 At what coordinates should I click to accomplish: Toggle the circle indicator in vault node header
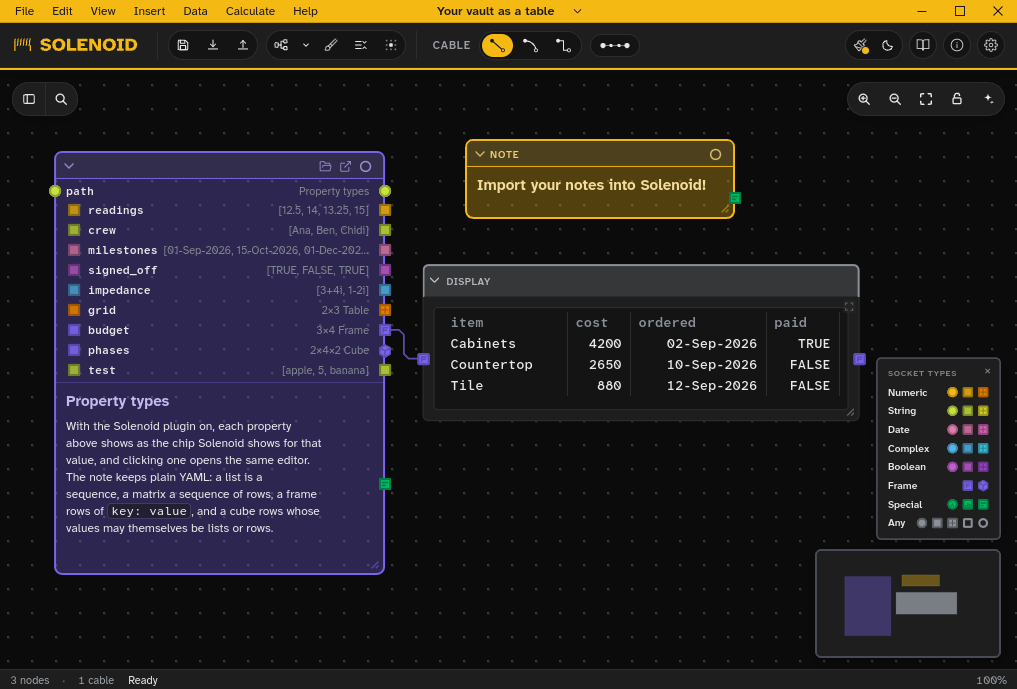pyautogui.click(x=365, y=167)
